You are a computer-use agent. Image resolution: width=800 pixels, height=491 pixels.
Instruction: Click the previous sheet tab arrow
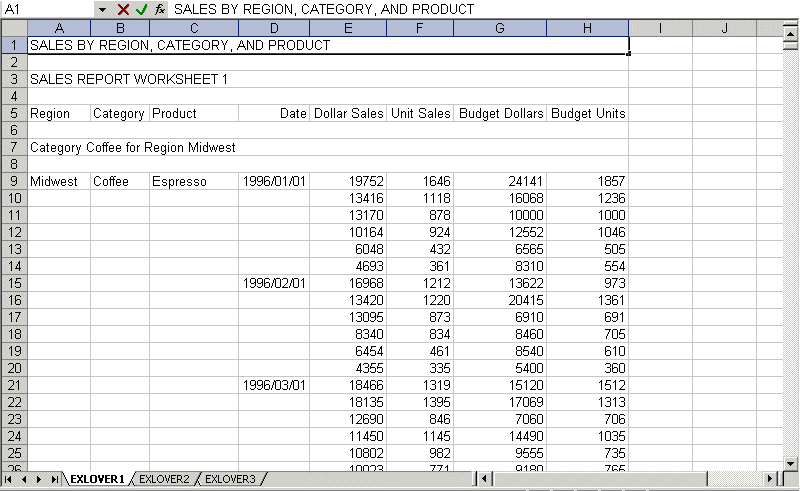point(25,480)
